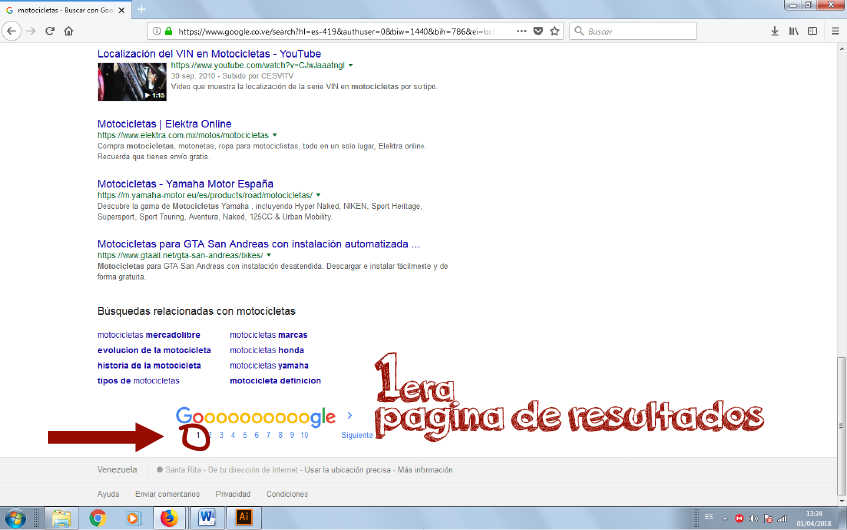Go to results page 9

292,435
